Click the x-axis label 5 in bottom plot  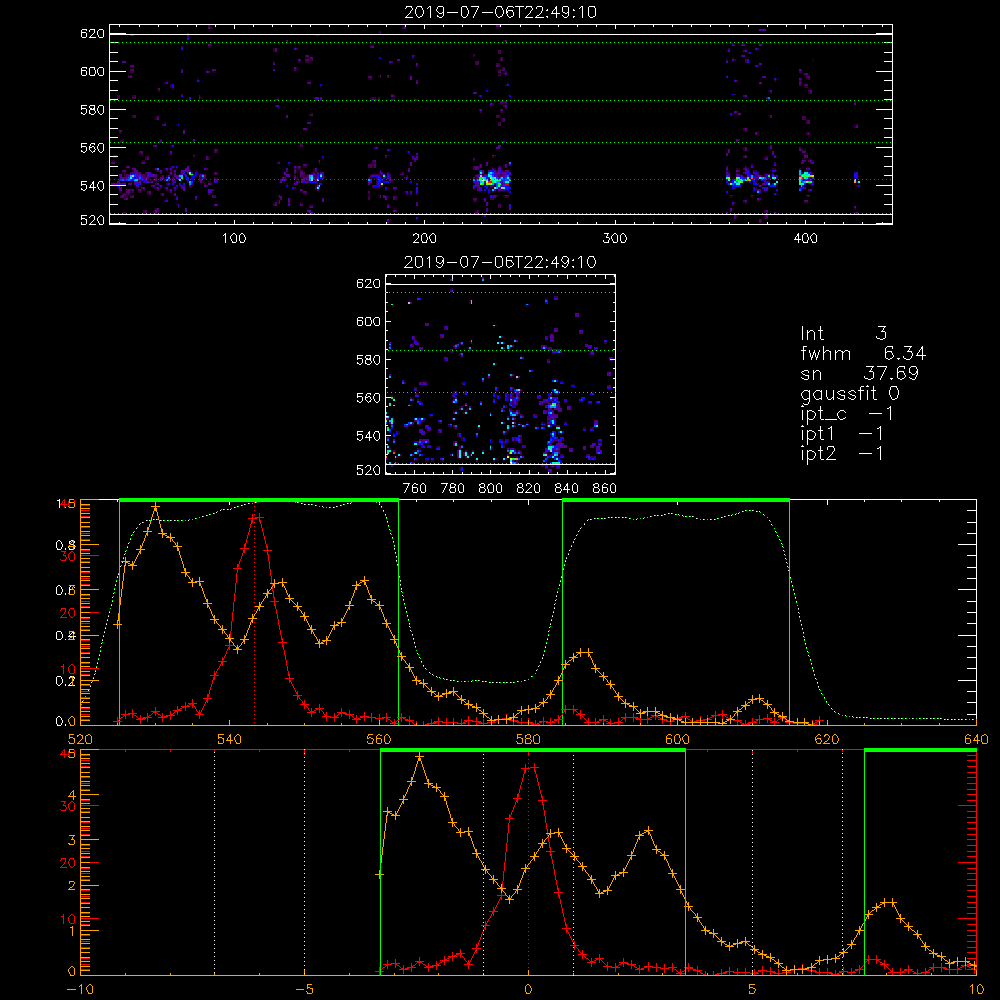point(753,990)
